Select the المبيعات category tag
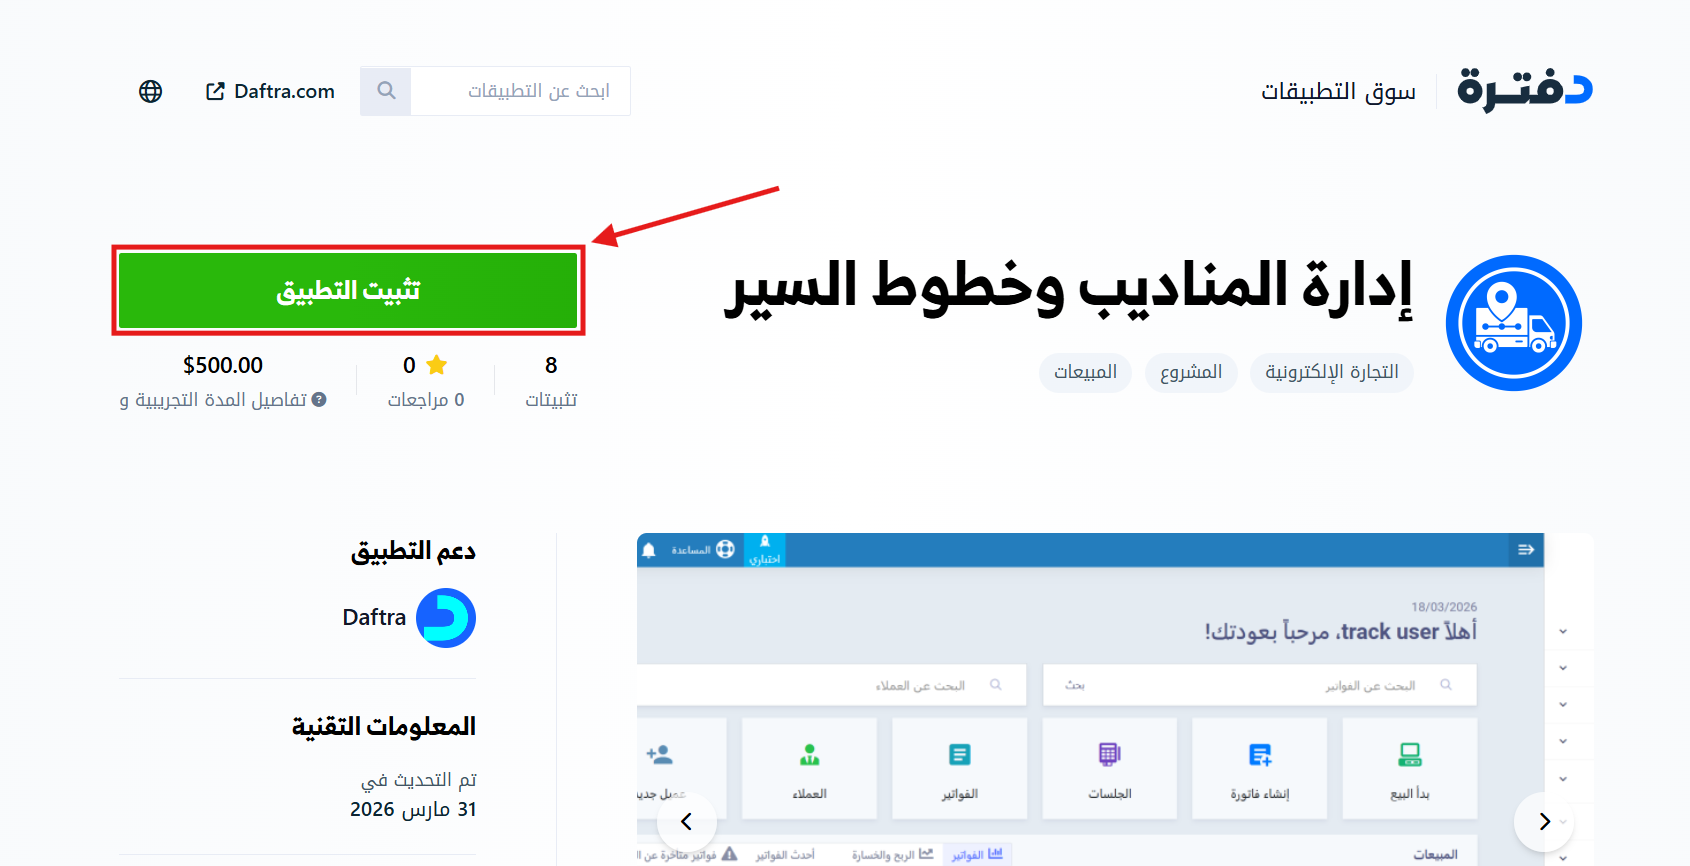Image resolution: width=1690 pixels, height=866 pixels. (x=1085, y=372)
